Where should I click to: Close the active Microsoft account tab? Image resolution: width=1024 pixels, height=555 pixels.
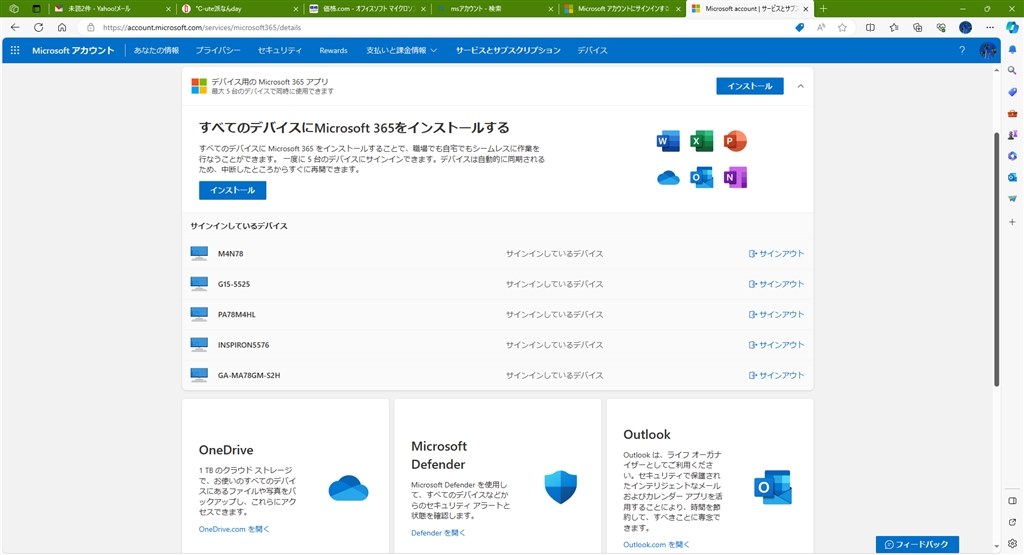(806, 8)
